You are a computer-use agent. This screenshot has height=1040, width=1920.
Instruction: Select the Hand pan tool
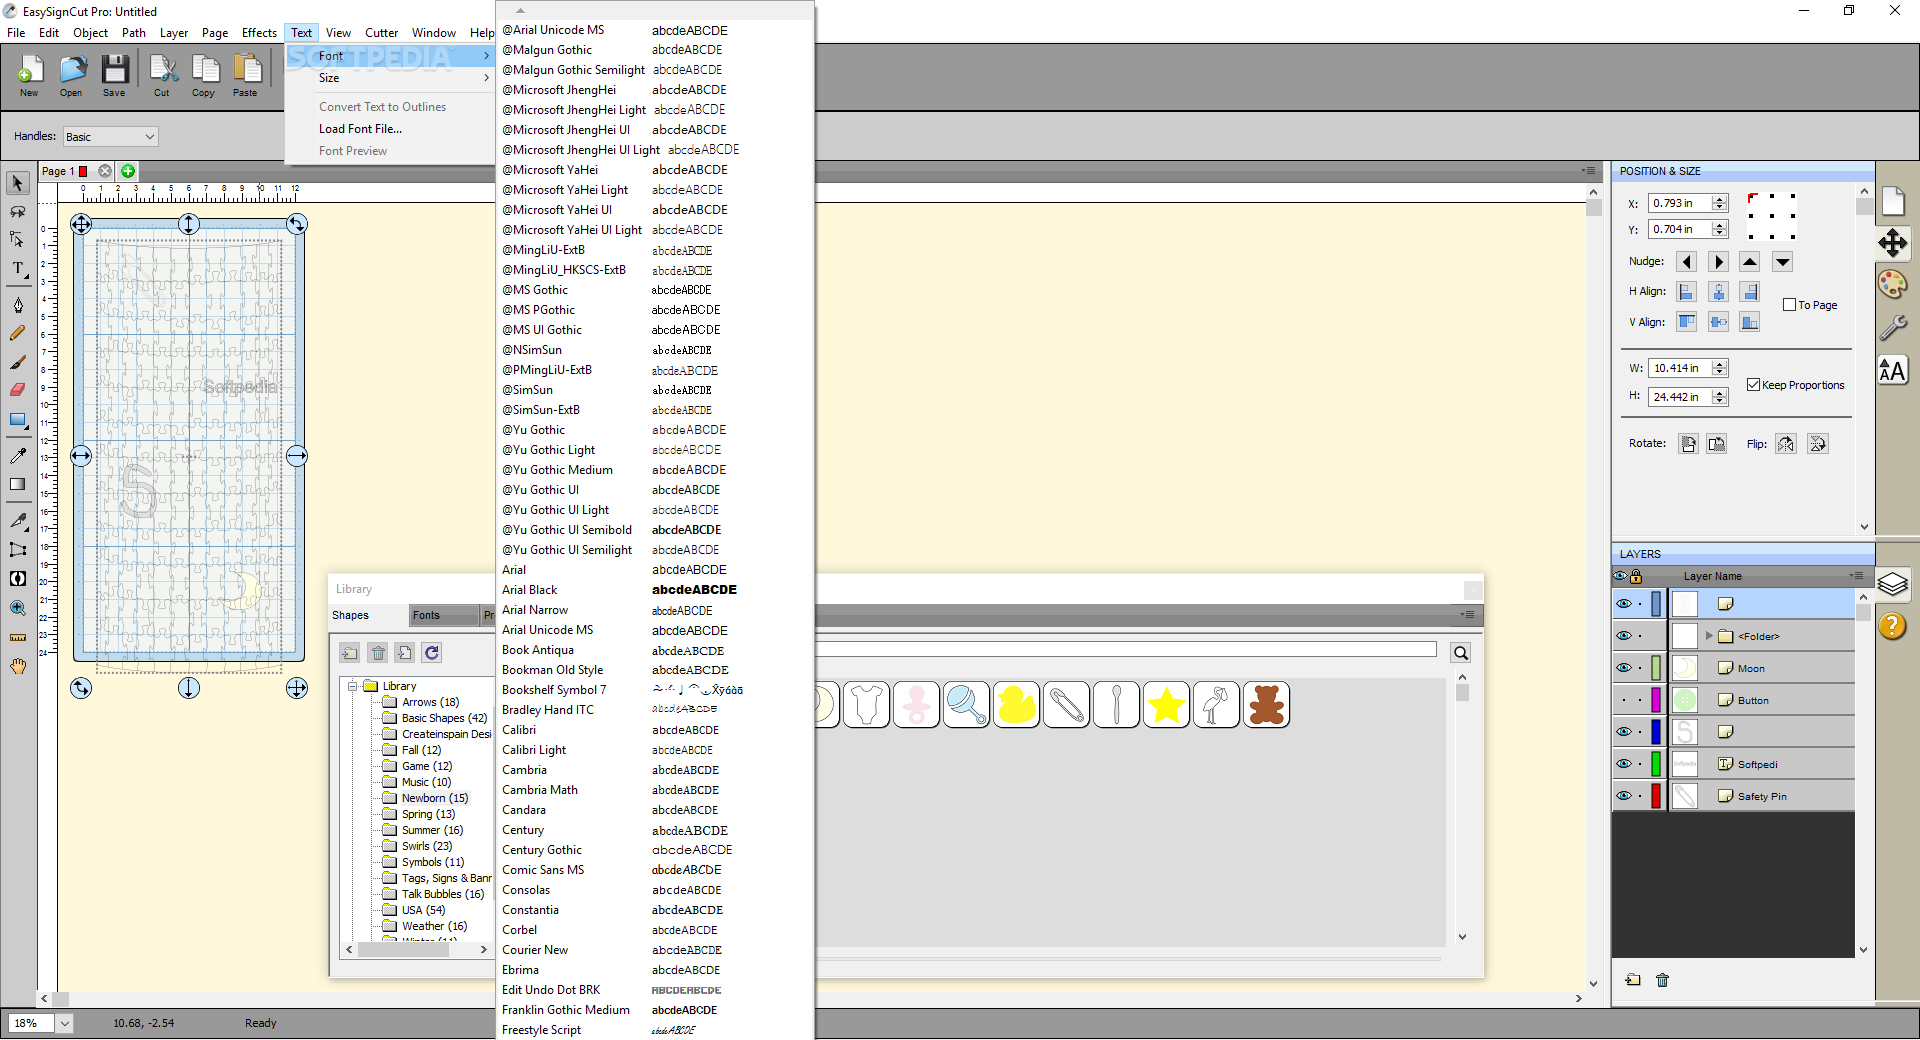click(x=17, y=666)
